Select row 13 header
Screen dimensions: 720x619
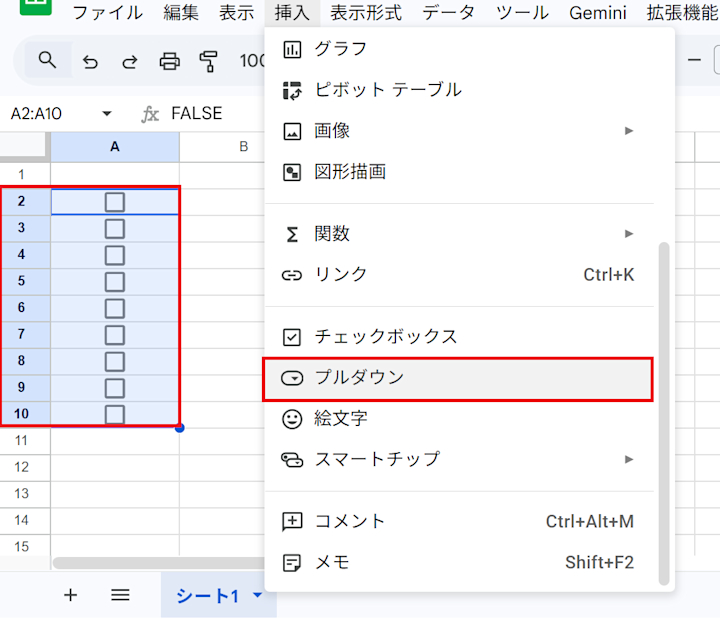coord(22,494)
